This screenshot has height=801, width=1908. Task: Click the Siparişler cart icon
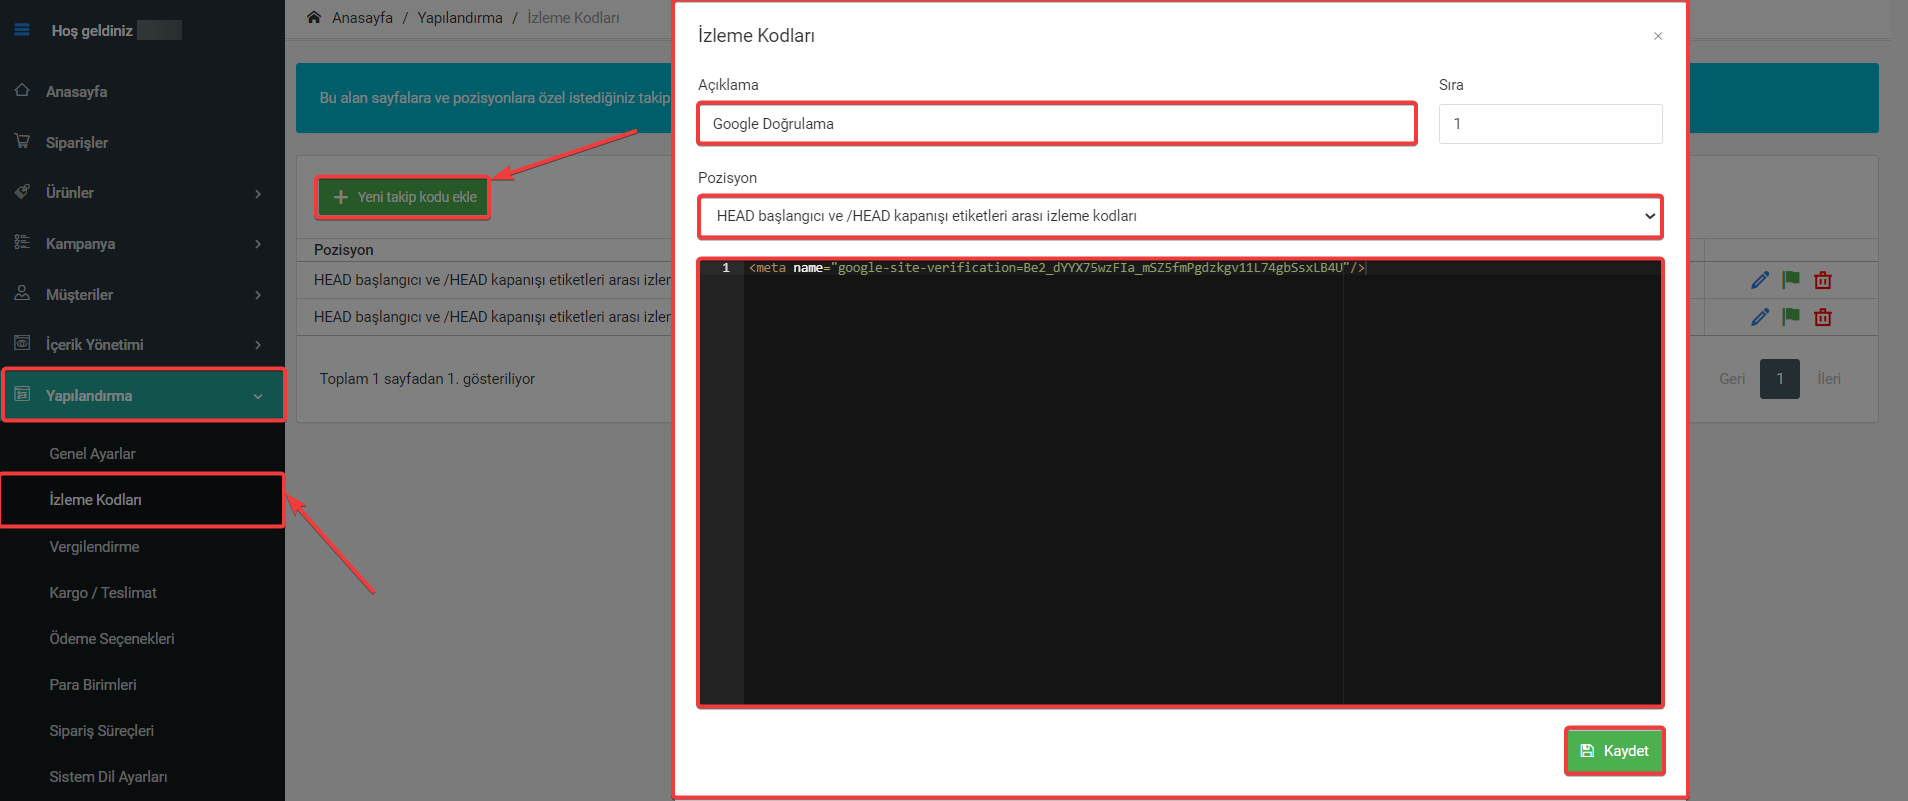[22, 141]
